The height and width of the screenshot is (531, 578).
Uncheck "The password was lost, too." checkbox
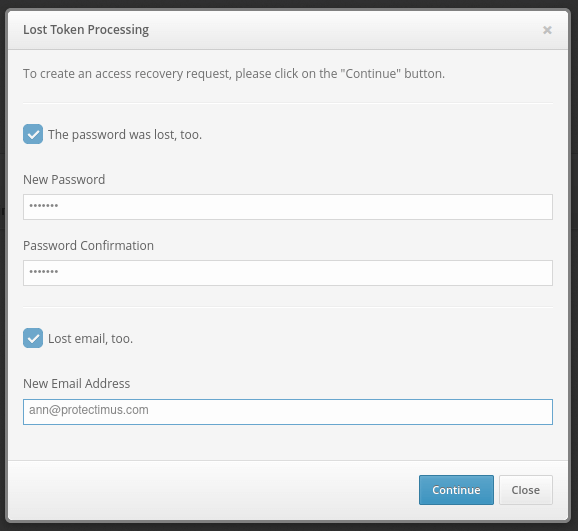click(x=33, y=134)
